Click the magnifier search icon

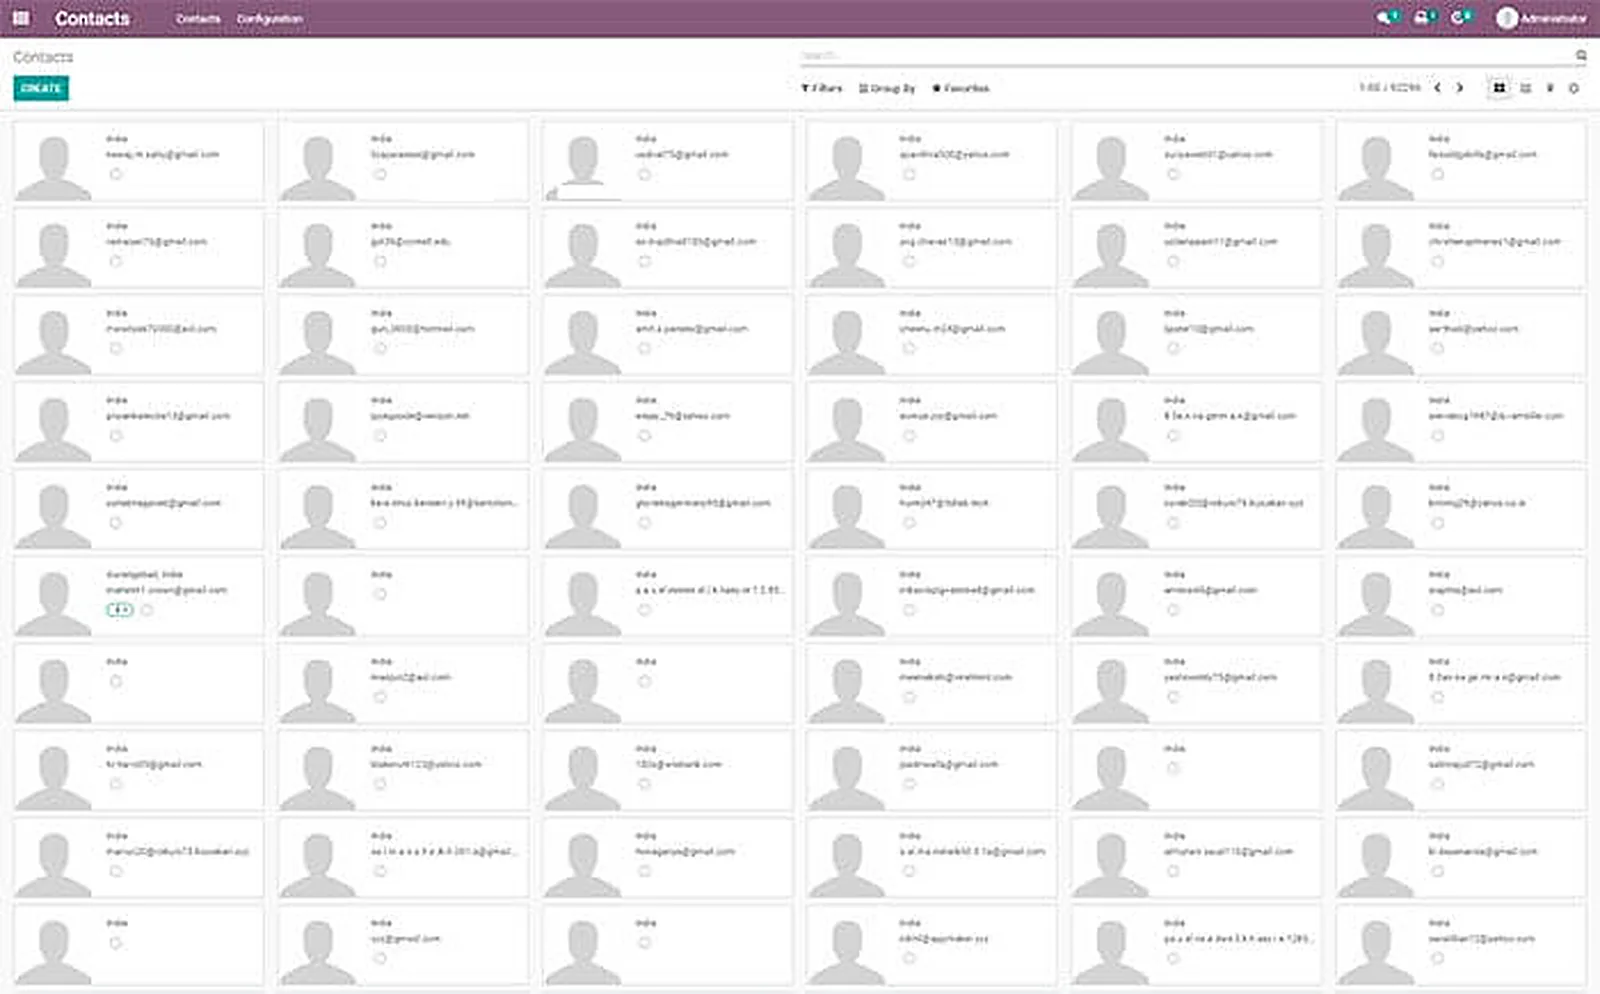tap(1581, 56)
